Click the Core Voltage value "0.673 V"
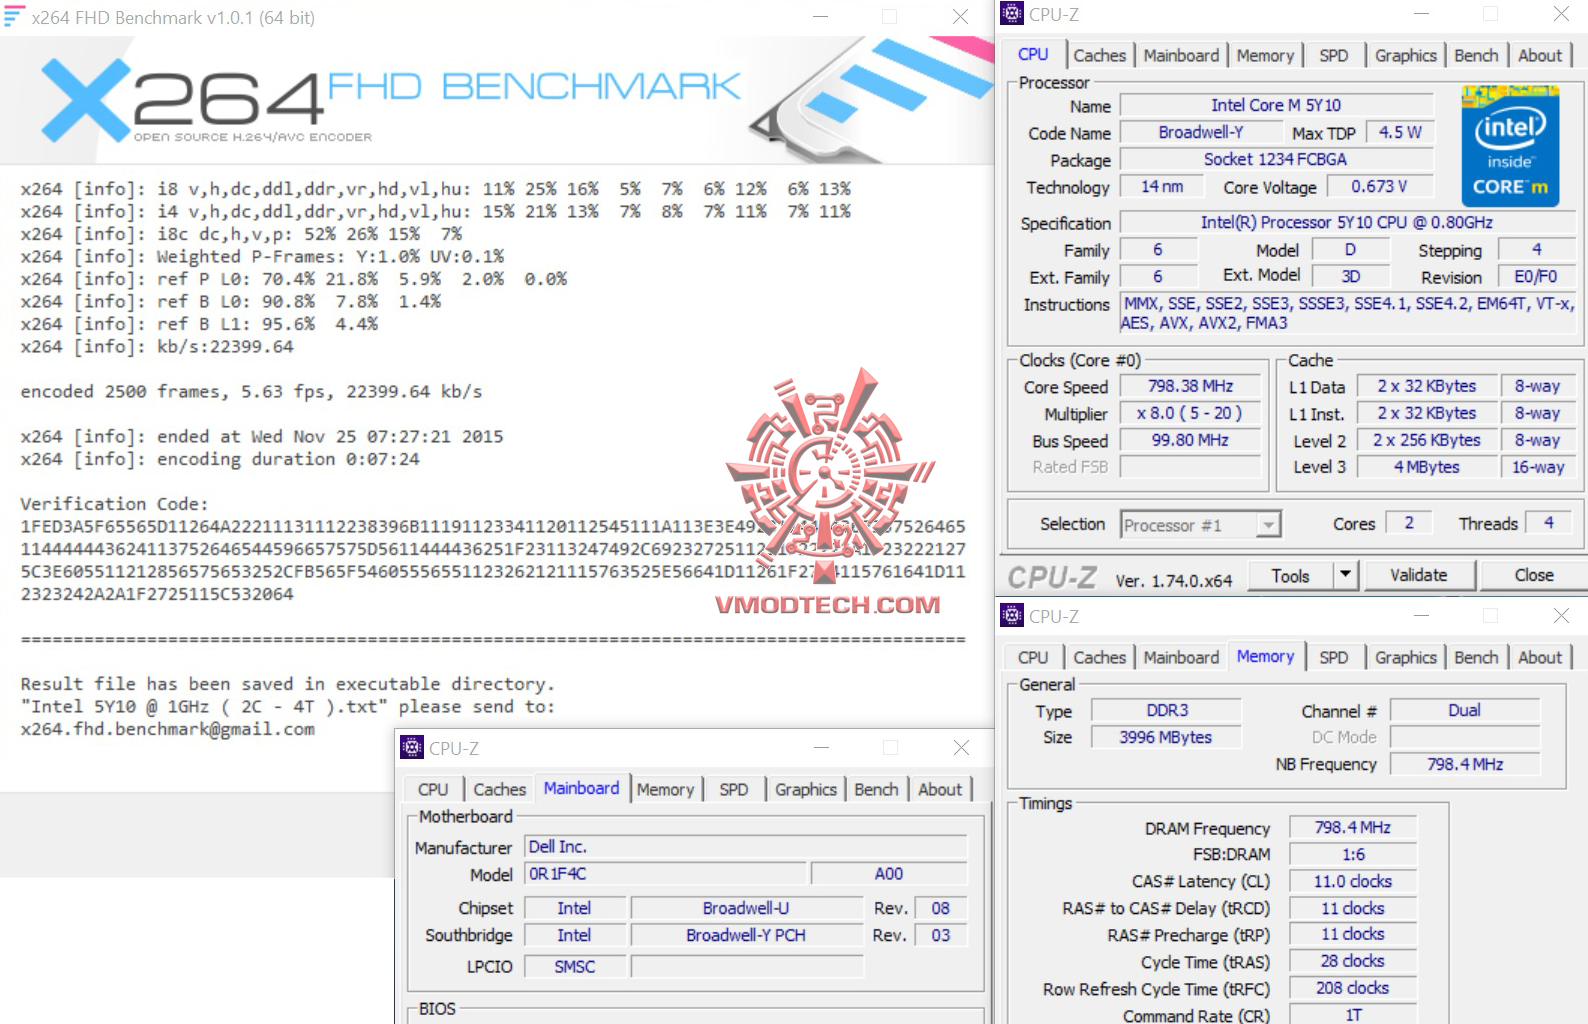 click(1379, 186)
